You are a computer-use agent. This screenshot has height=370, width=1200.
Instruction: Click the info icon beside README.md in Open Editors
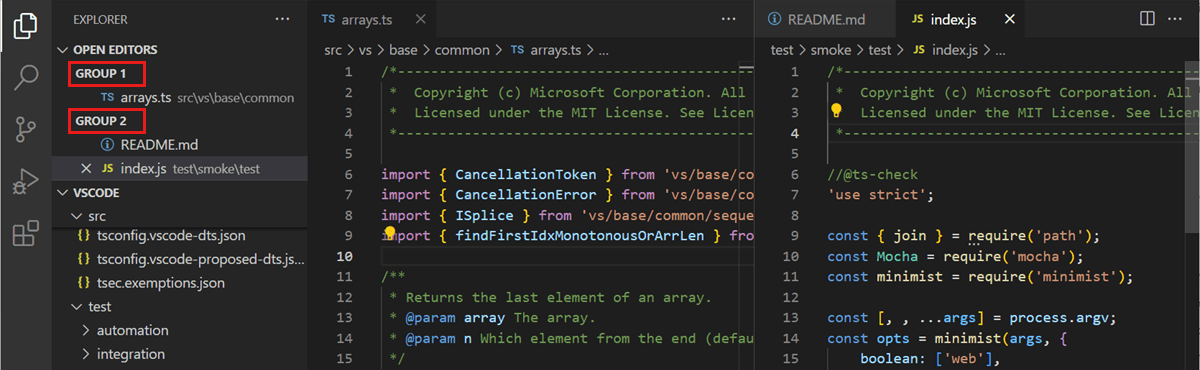[x=108, y=145]
